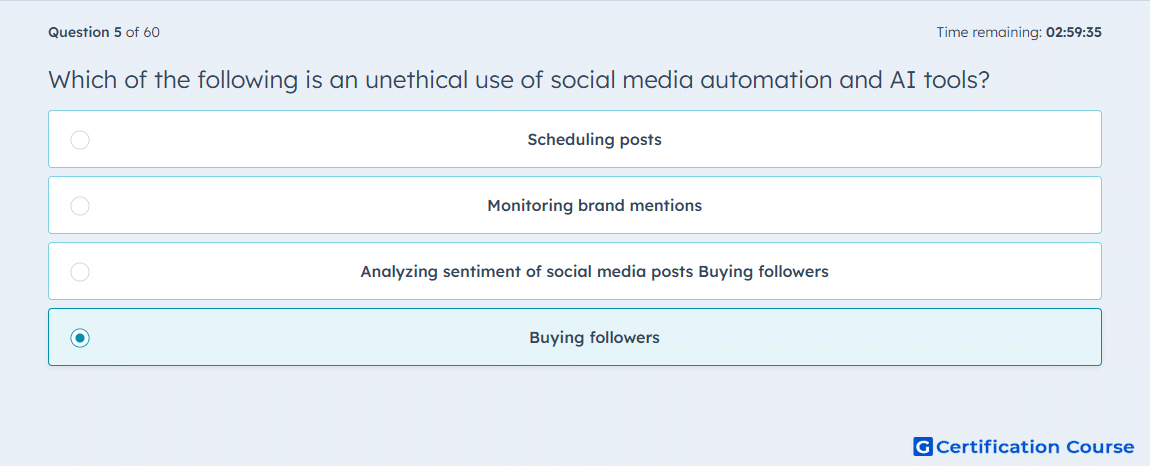Click the selected Buying followers radio button
This screenshot has height=466, width=1150.
pyautogui.click(x=80, y=338)
